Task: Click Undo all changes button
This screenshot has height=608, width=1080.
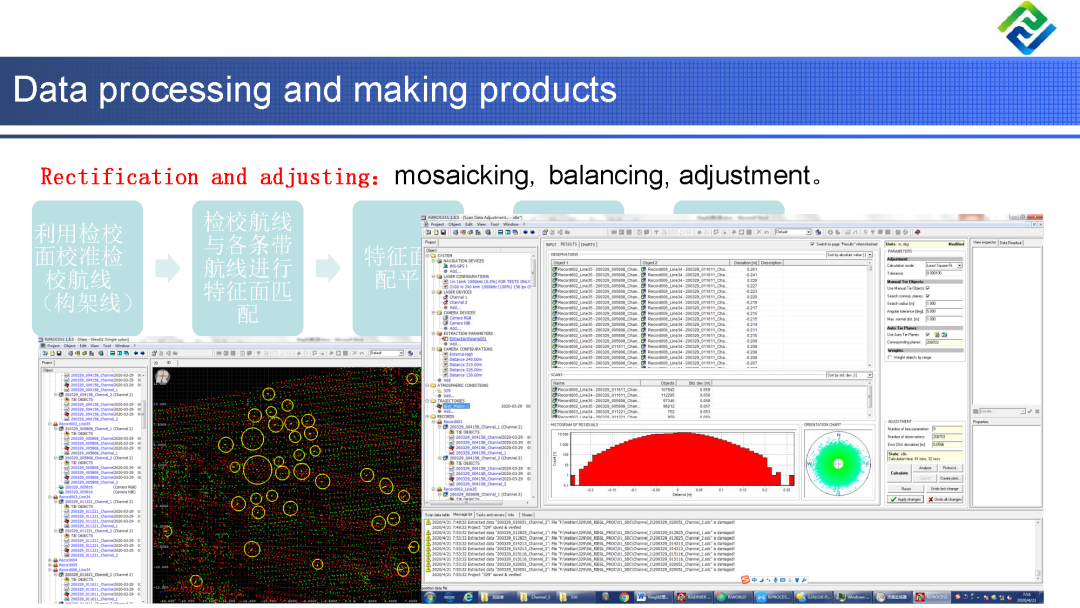Action: coord(945,499)
